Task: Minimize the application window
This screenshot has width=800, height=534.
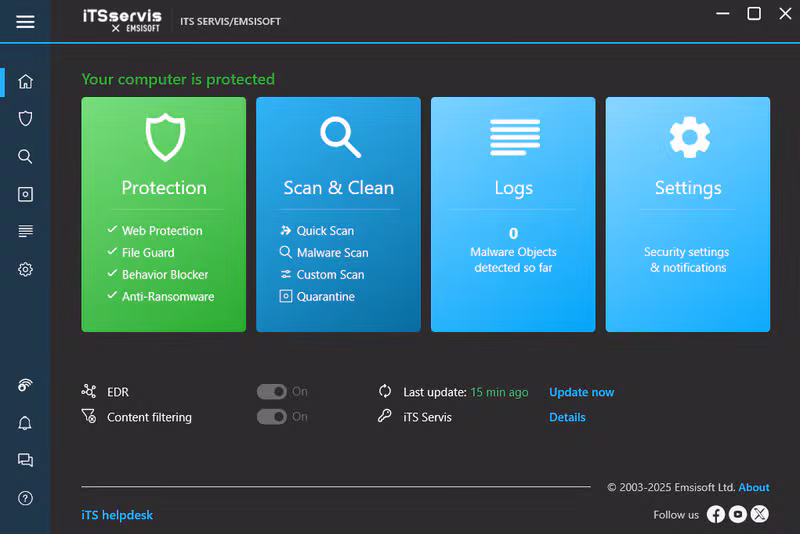Action: coord(722,14)
